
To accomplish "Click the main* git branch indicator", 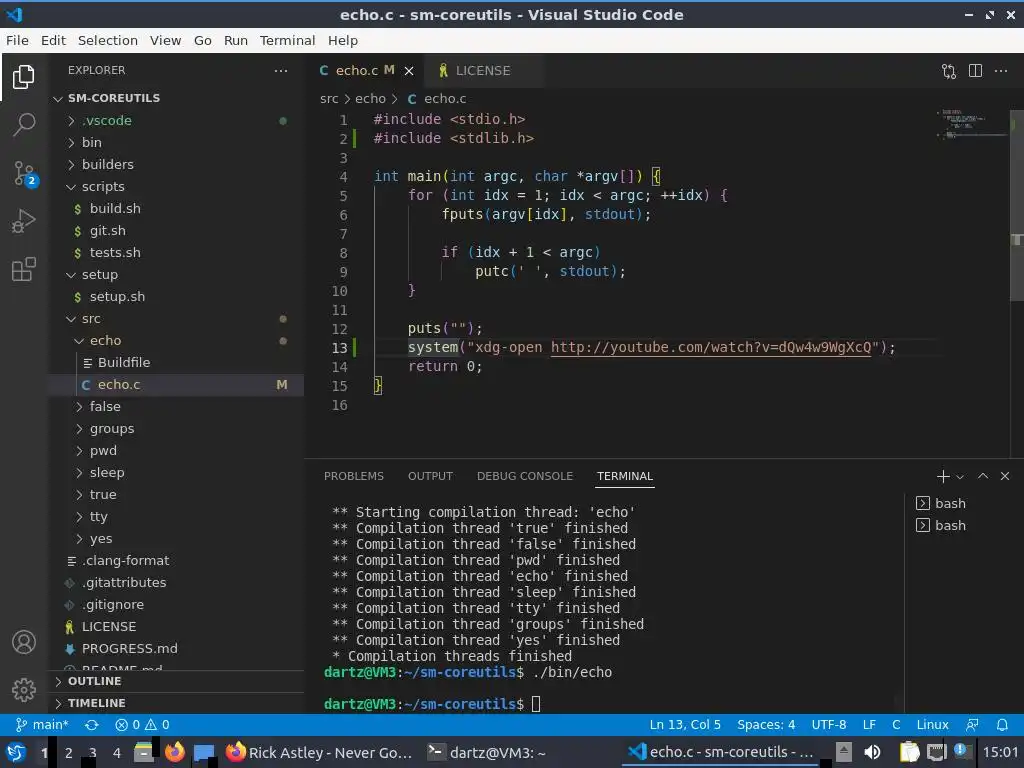I will click(42, 725).
